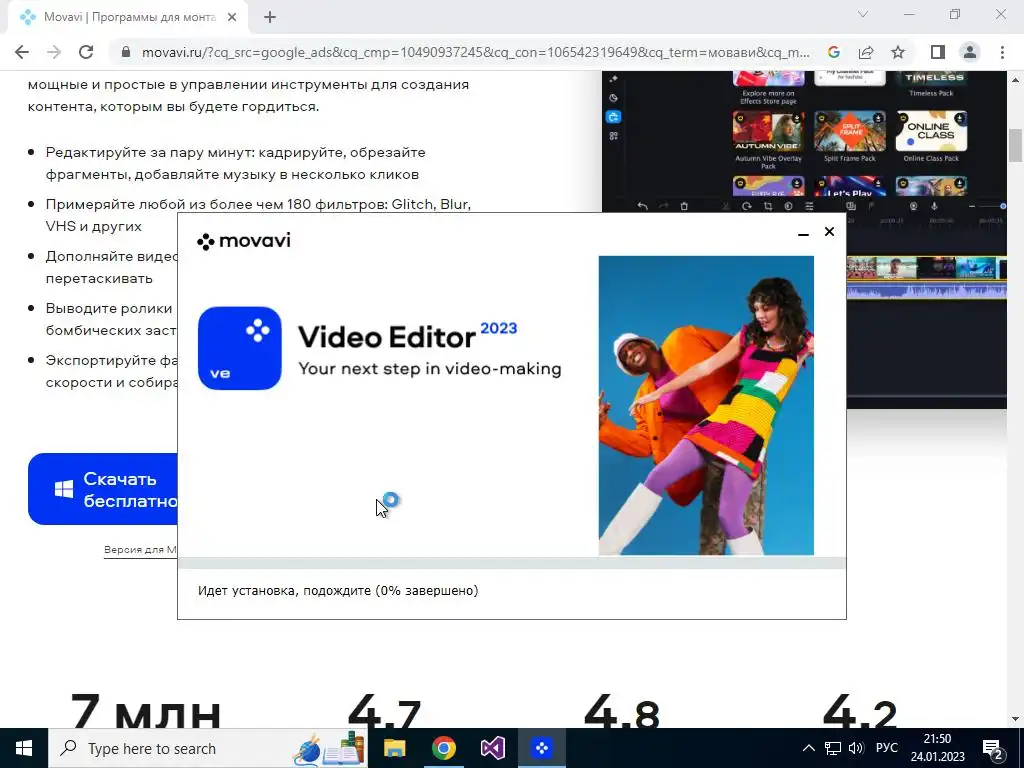This screenshot has height=768, width=1024.
Task: Open the Chrome profile avatar menu
Action: coord(970,52)
